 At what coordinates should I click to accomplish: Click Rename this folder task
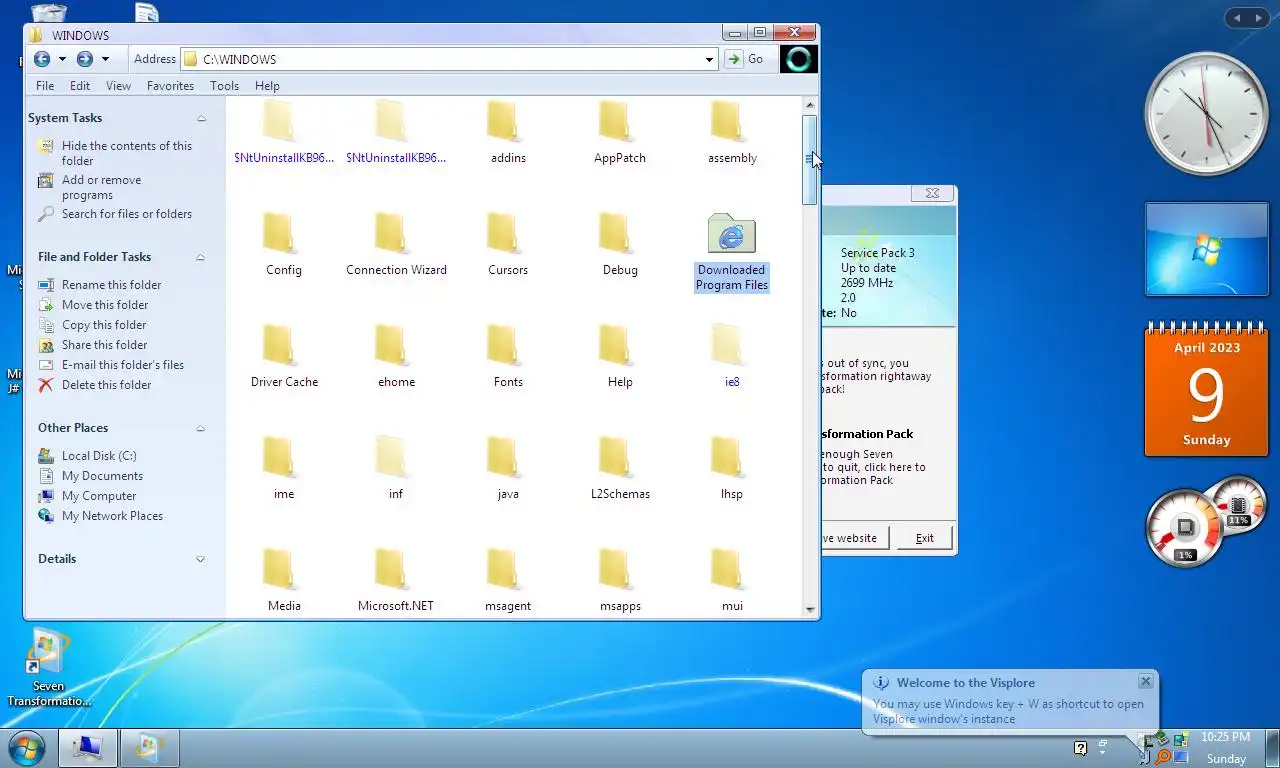[x=111, y=285]
